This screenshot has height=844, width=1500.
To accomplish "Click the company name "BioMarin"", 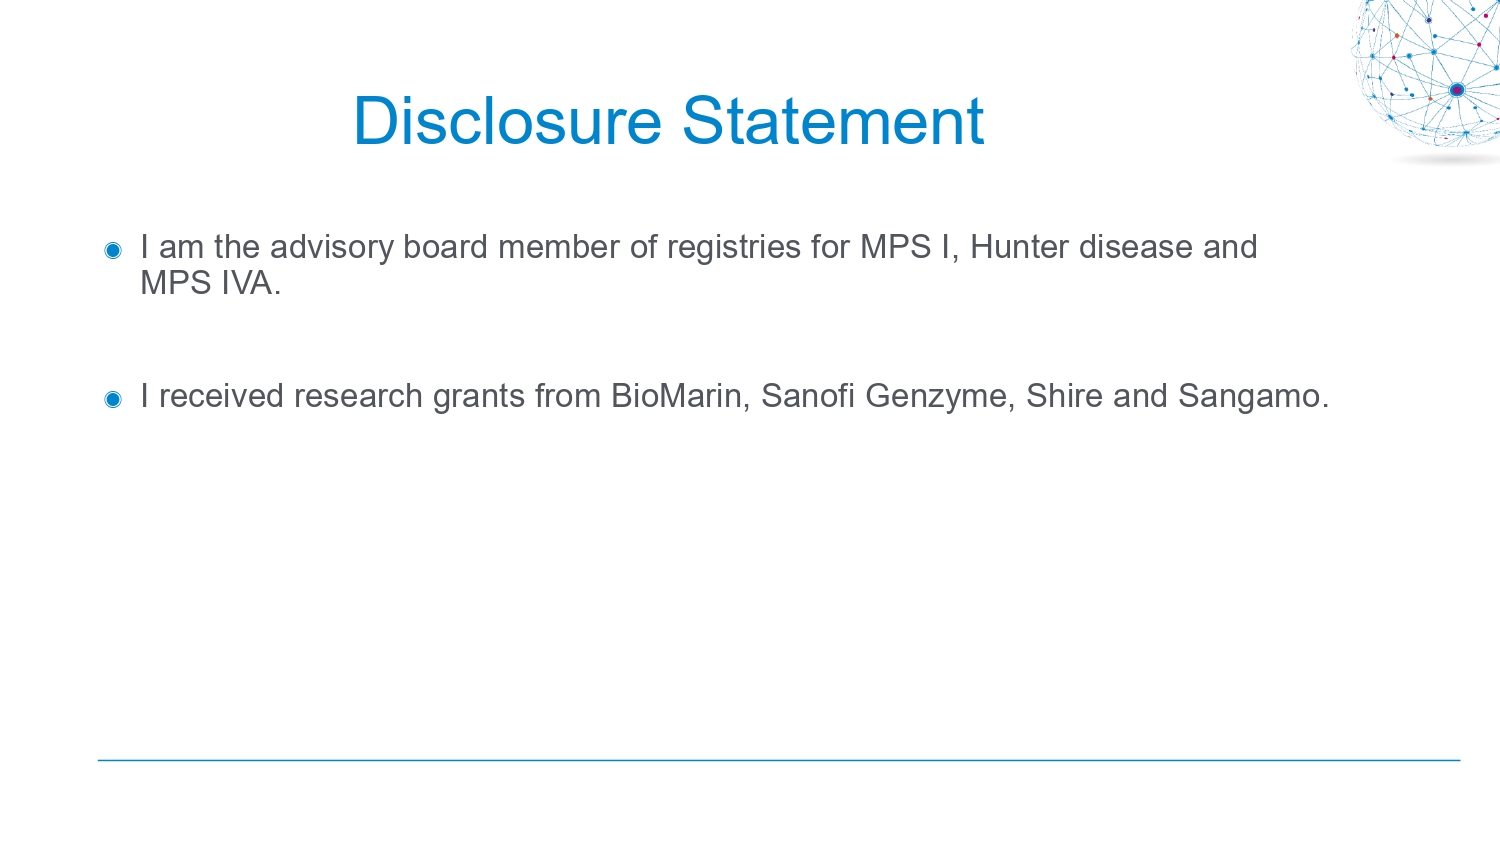I will (677, 396).
